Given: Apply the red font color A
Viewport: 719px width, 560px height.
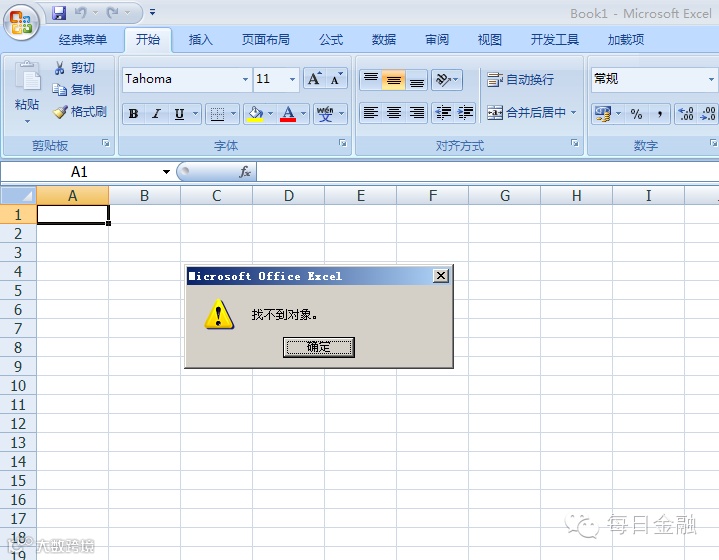Looking at the screenshot, I should (x=288, y=114).
